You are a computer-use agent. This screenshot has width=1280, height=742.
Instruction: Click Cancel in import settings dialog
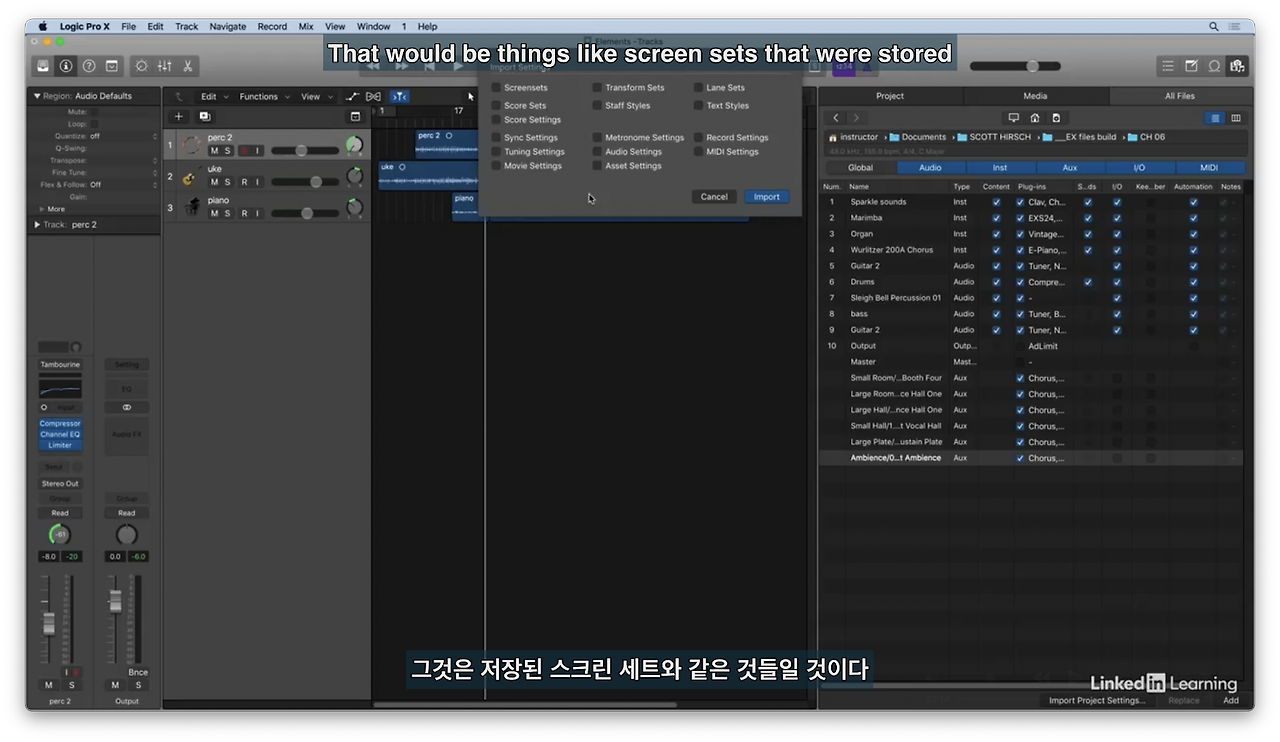[714, 197]
